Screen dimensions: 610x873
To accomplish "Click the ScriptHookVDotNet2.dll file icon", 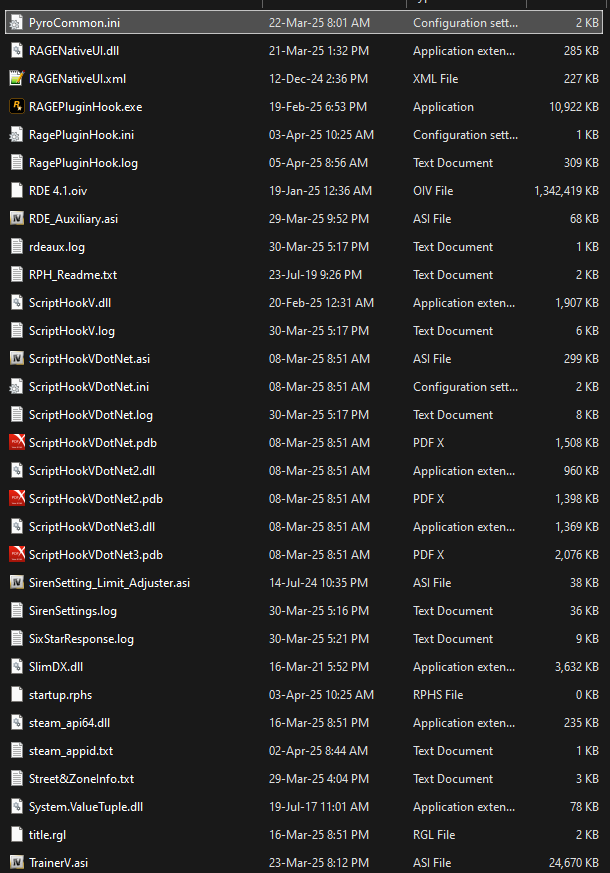I will pyautogui.click(x=17, y=470).
